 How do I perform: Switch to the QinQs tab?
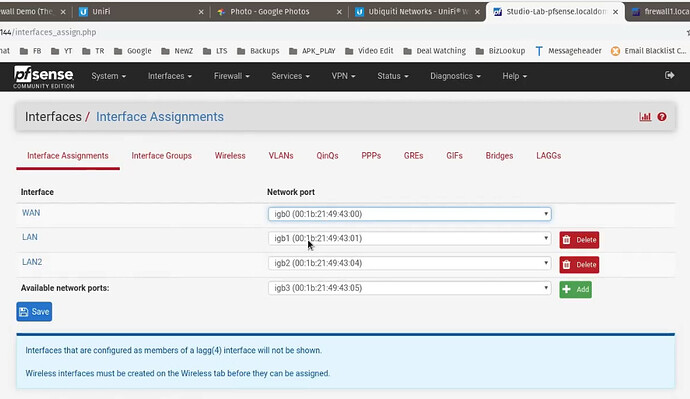(327, 156)
